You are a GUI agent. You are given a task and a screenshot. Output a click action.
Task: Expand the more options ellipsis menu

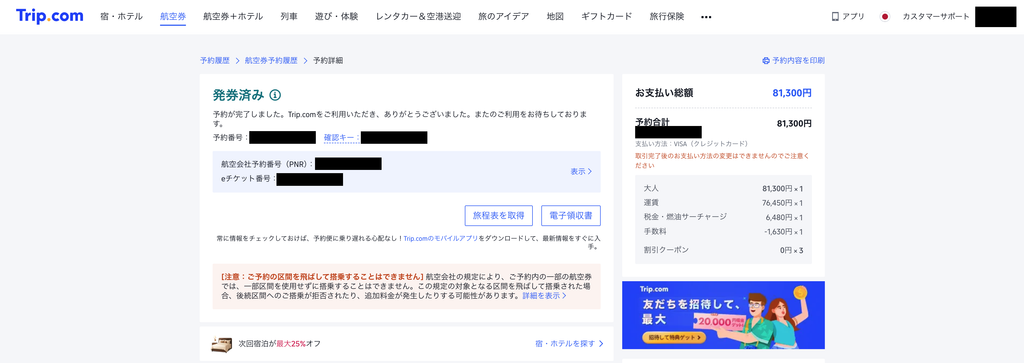(x=706, y=18)
